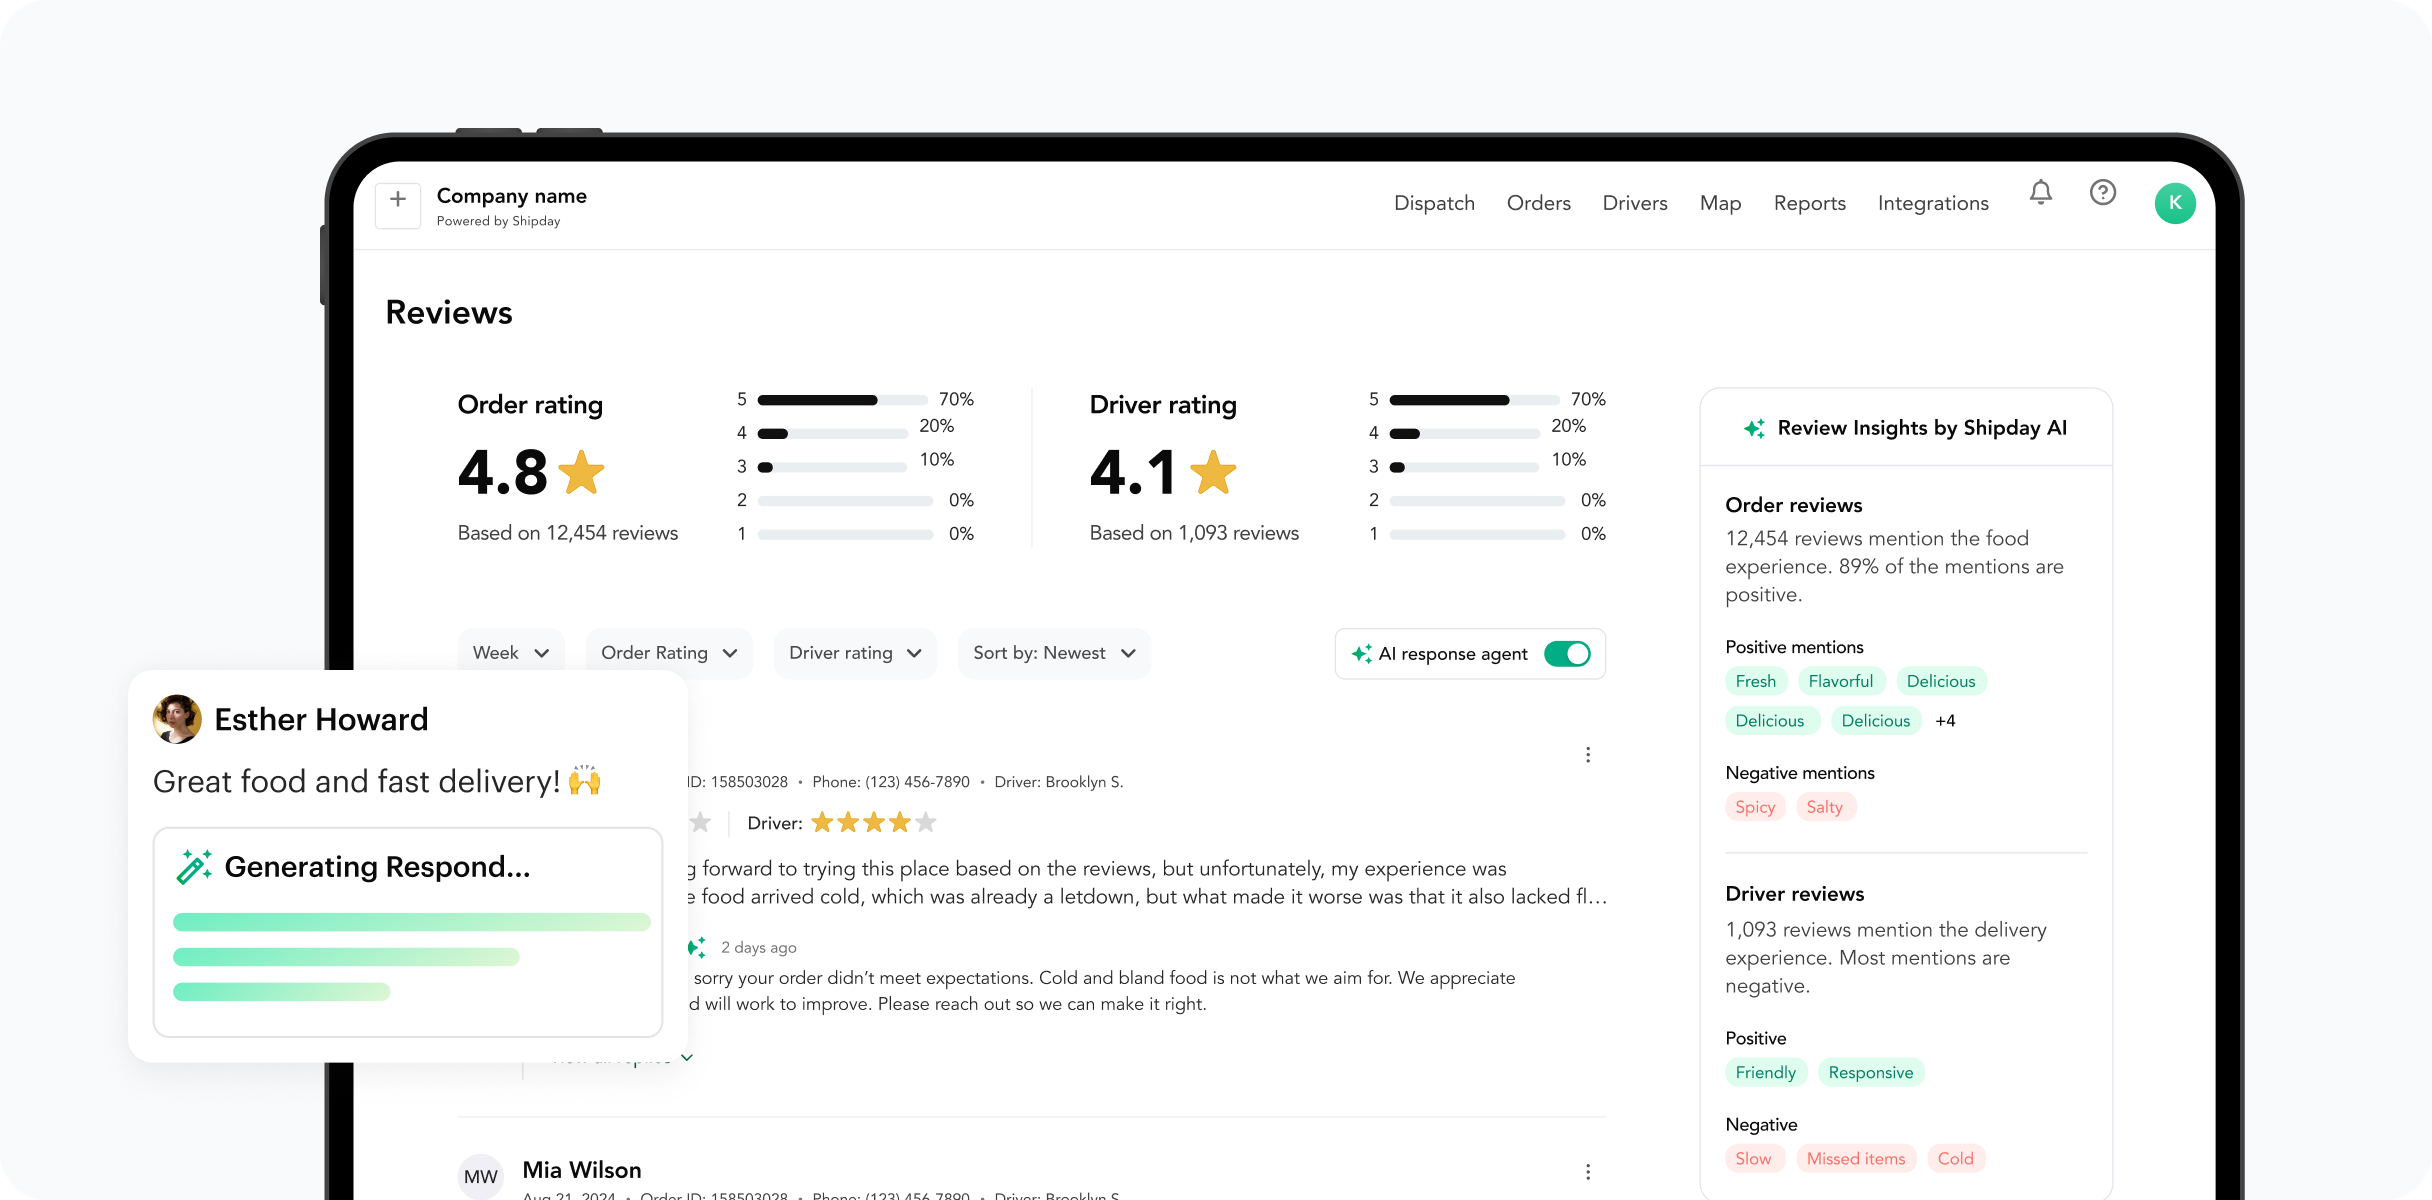
Task: Open the Sort by: Newest dropdown
Action: click(x=1054, y=653)
